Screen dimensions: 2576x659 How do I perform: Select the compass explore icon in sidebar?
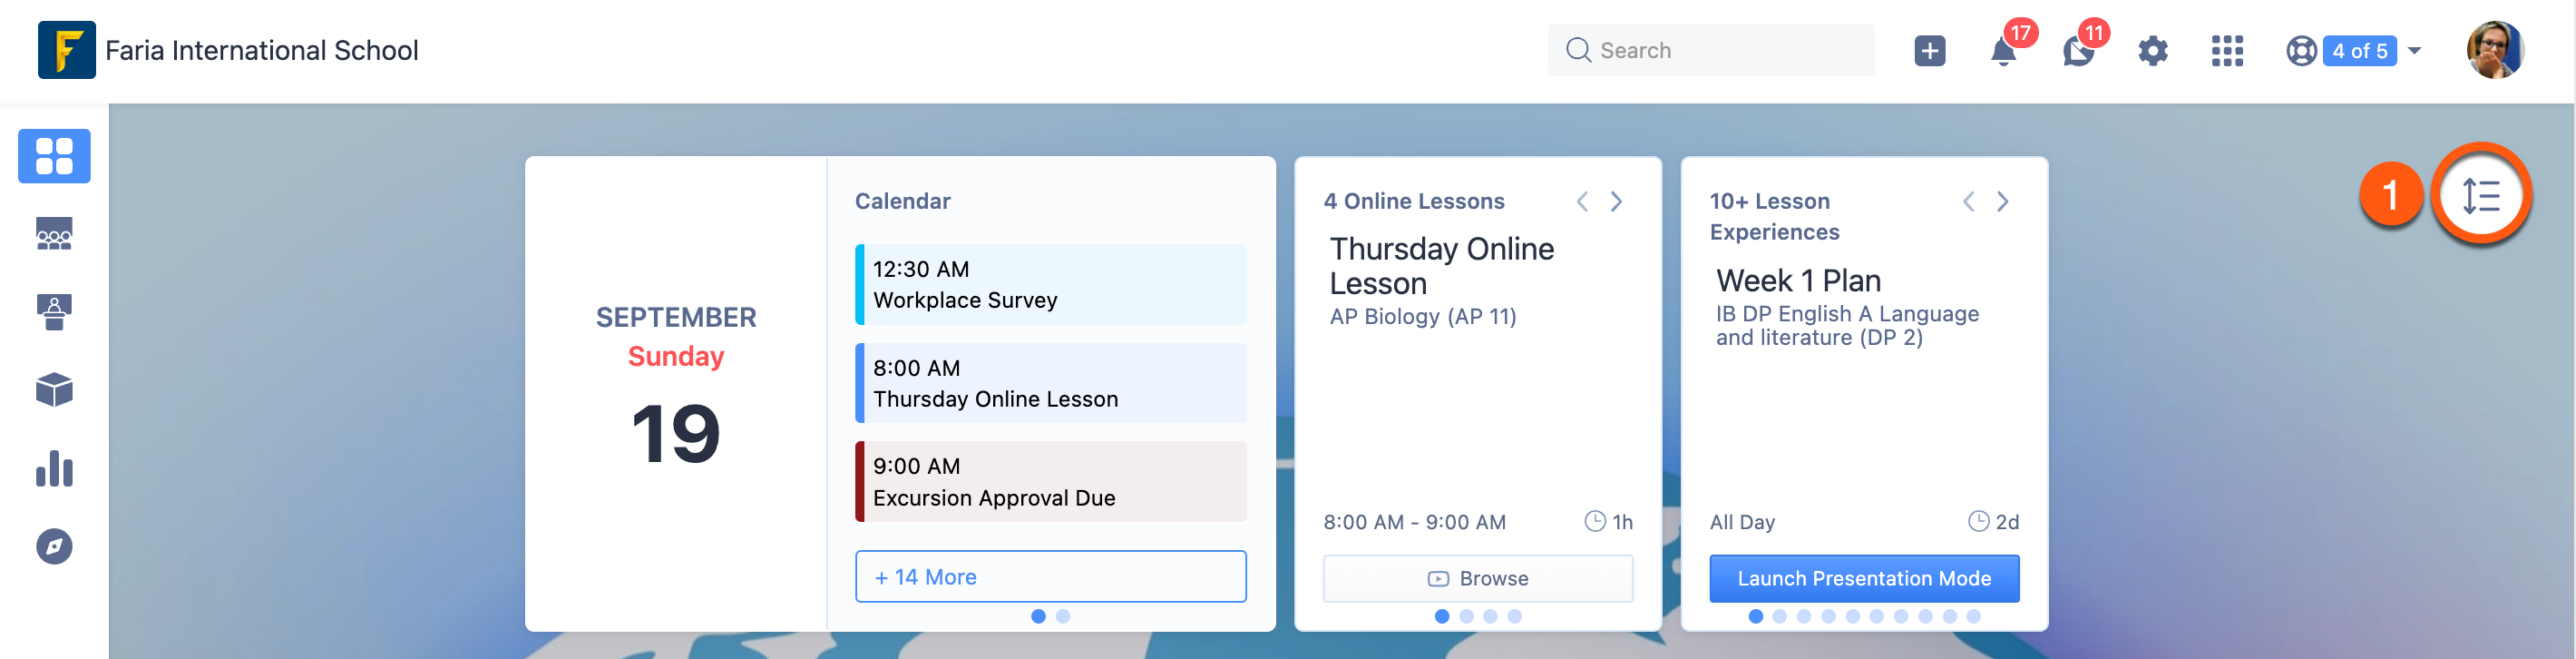point(54,546)
